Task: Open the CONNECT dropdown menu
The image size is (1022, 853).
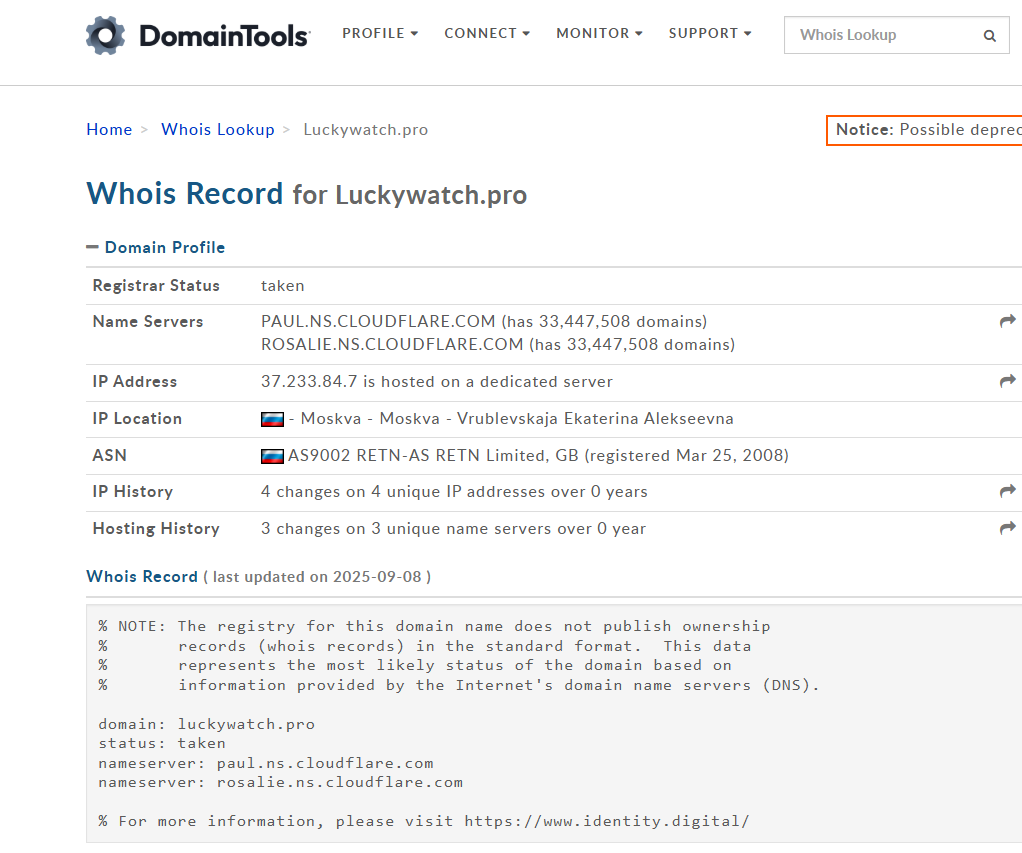Action: tap(487, 33)
